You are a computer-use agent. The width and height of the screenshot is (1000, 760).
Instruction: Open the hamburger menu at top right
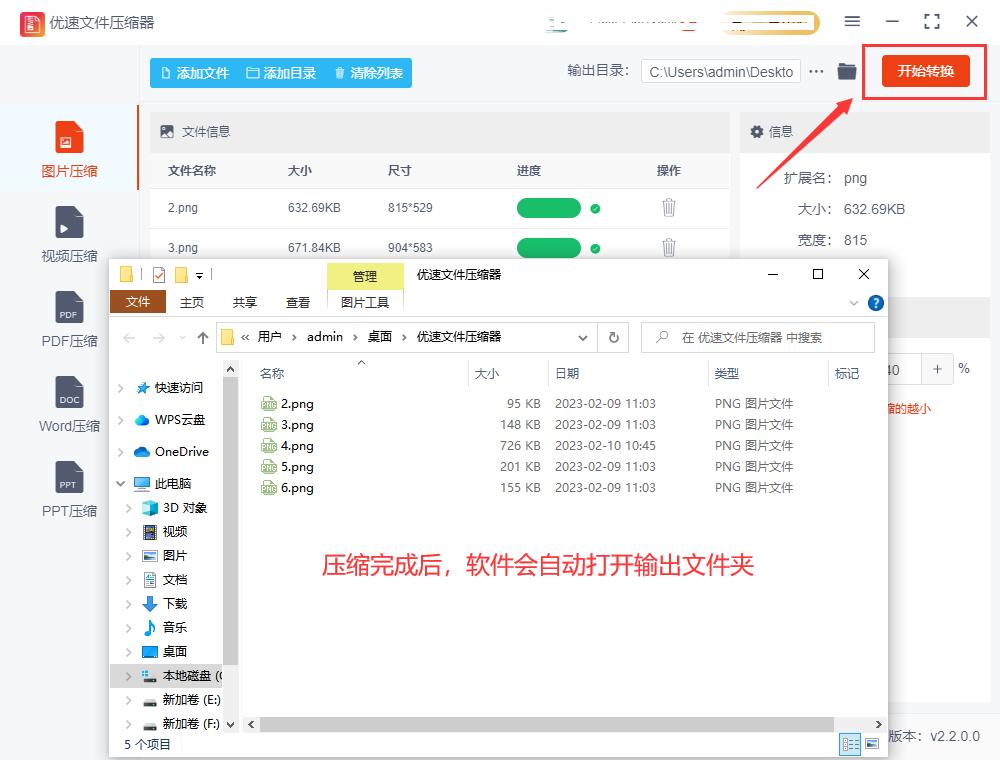point(853,21)
